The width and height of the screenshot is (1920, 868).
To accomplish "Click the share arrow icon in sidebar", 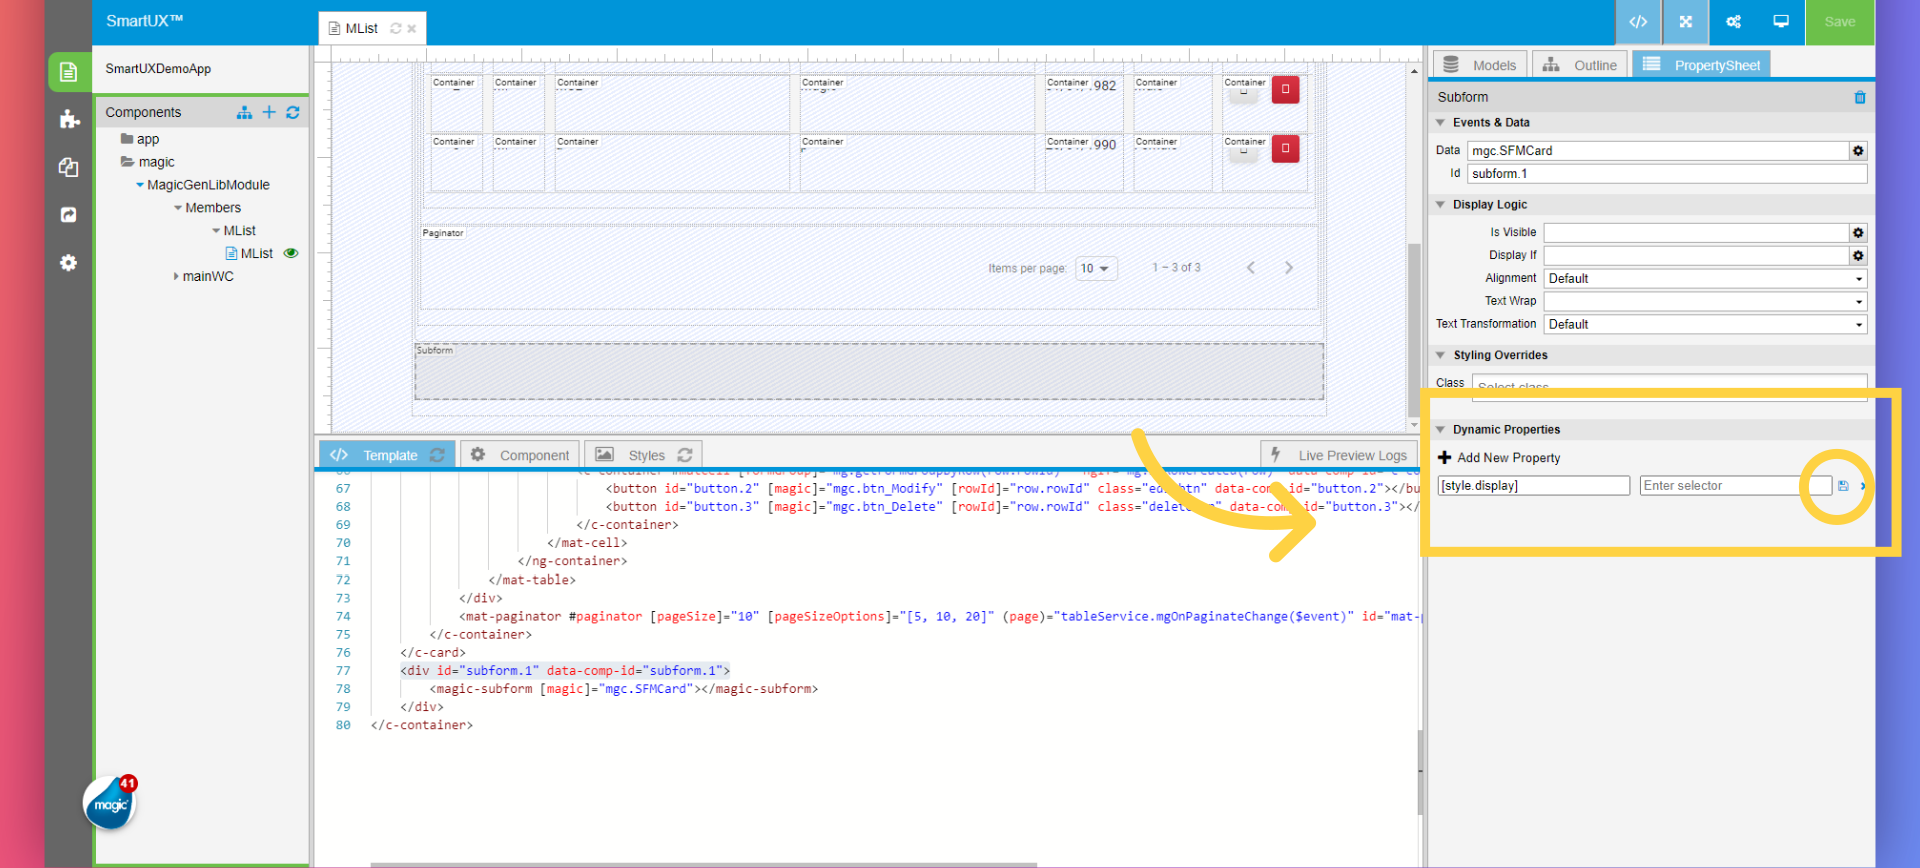I will tap(68, 215).
